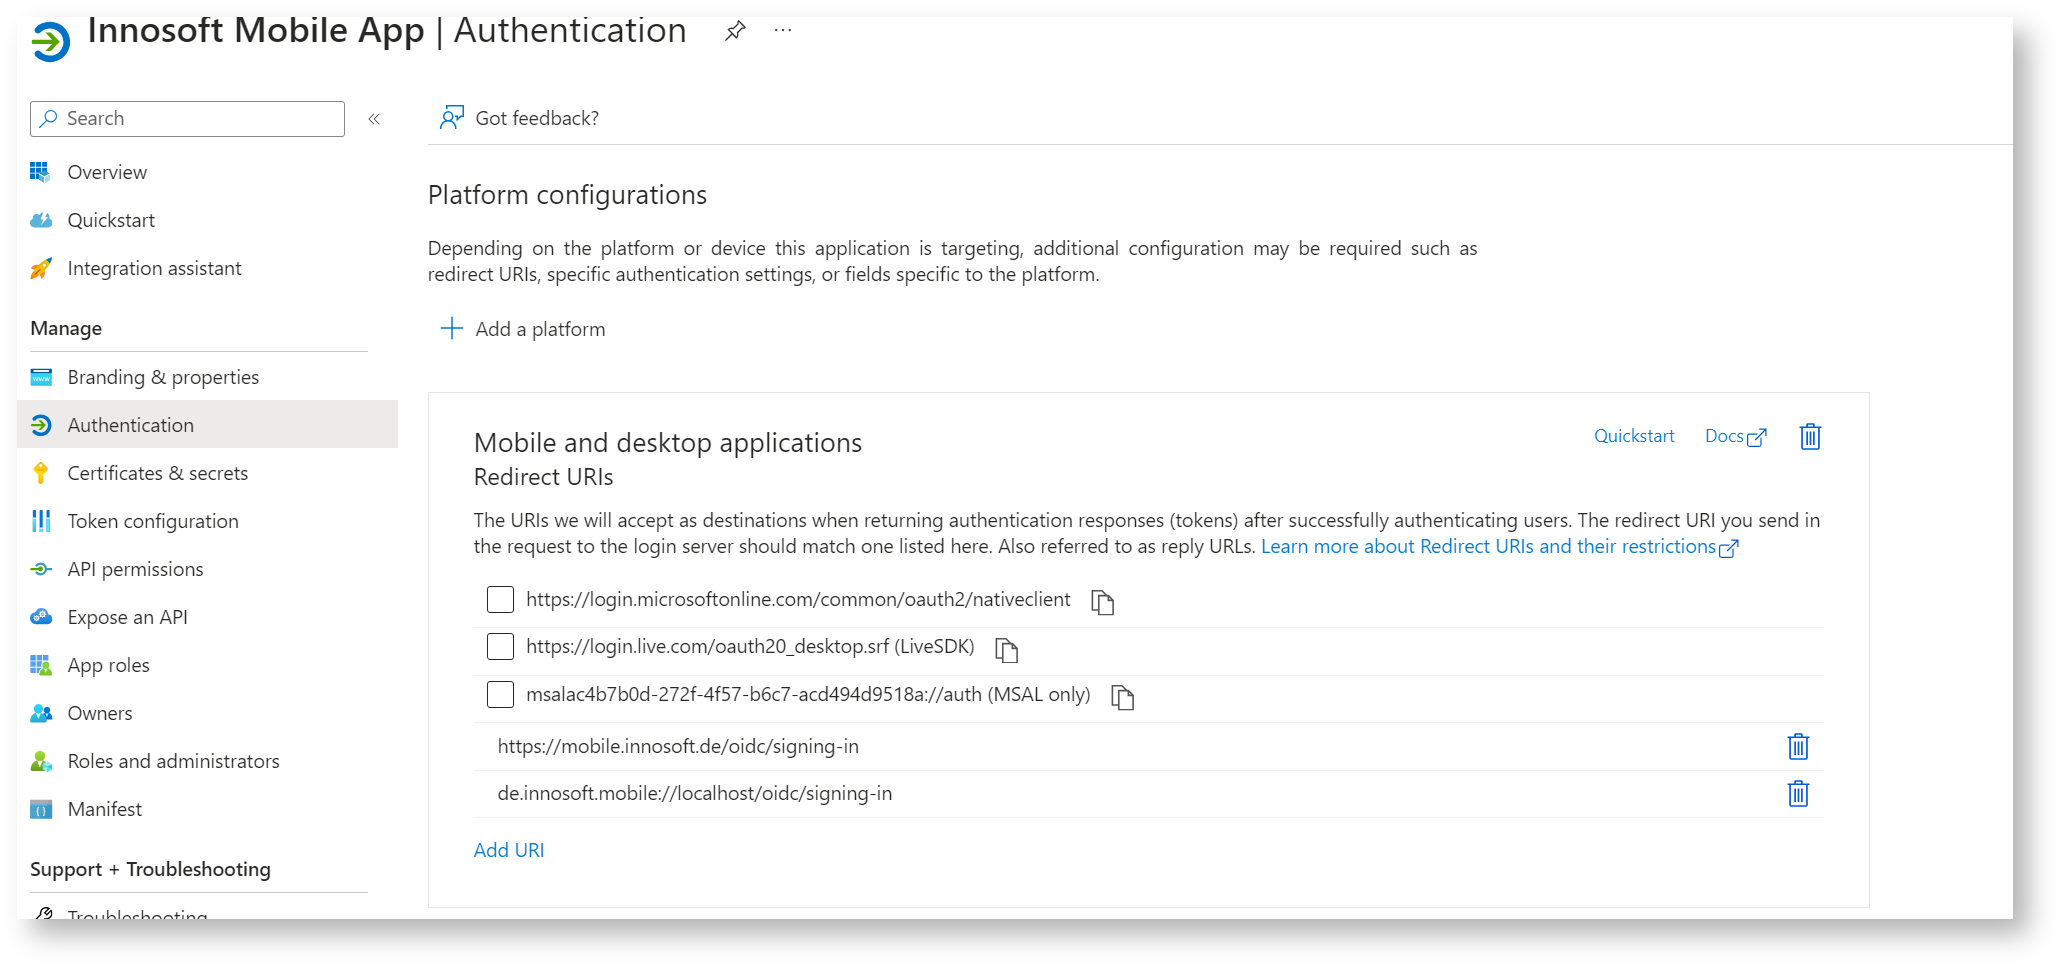This screenshot has height=967, width=2061.
Task: Click Add a platform
Action: point(523,329)
